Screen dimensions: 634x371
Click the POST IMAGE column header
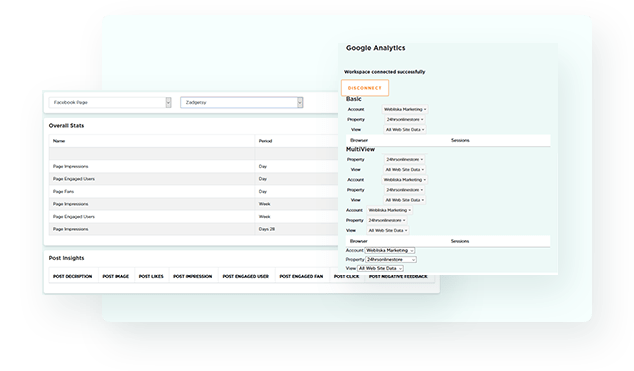[116, 276]
